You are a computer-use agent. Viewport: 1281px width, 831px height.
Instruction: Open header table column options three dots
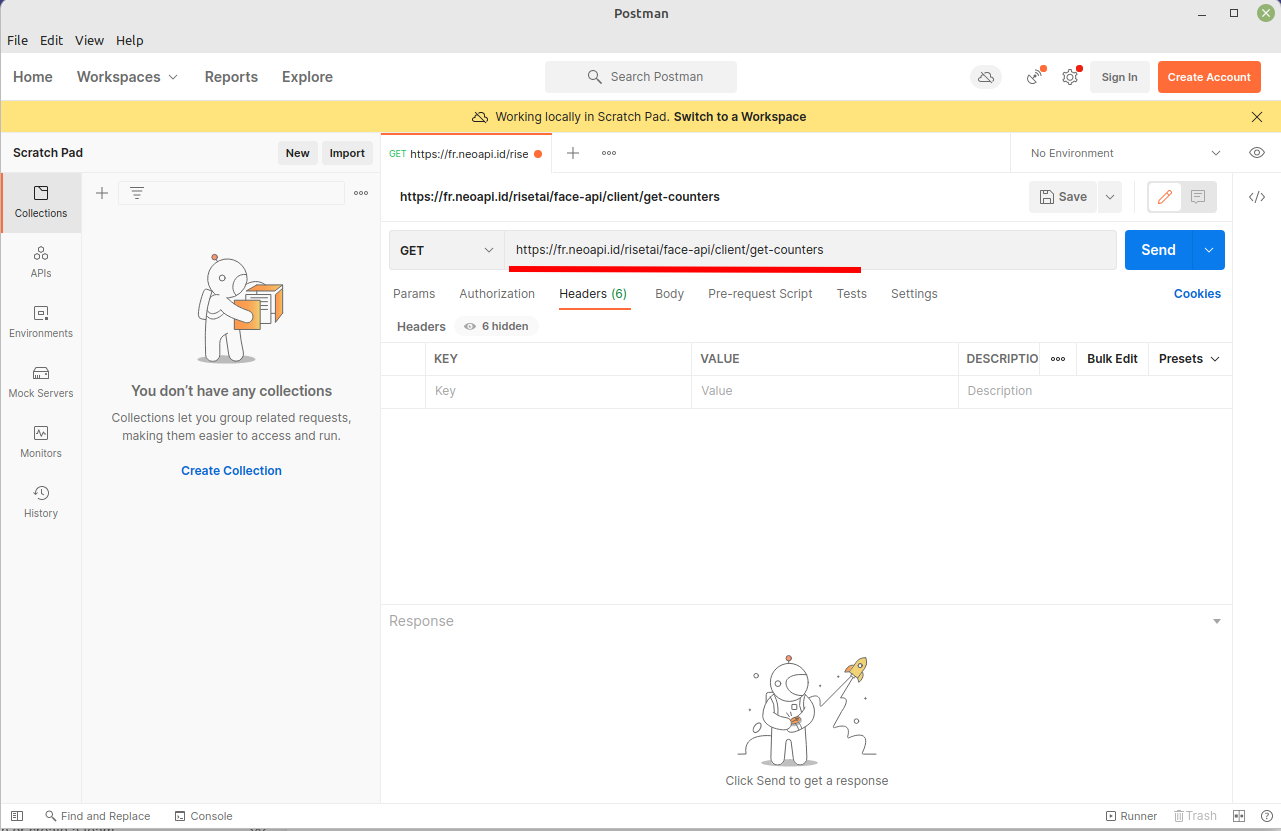[x=1058, y=359]
